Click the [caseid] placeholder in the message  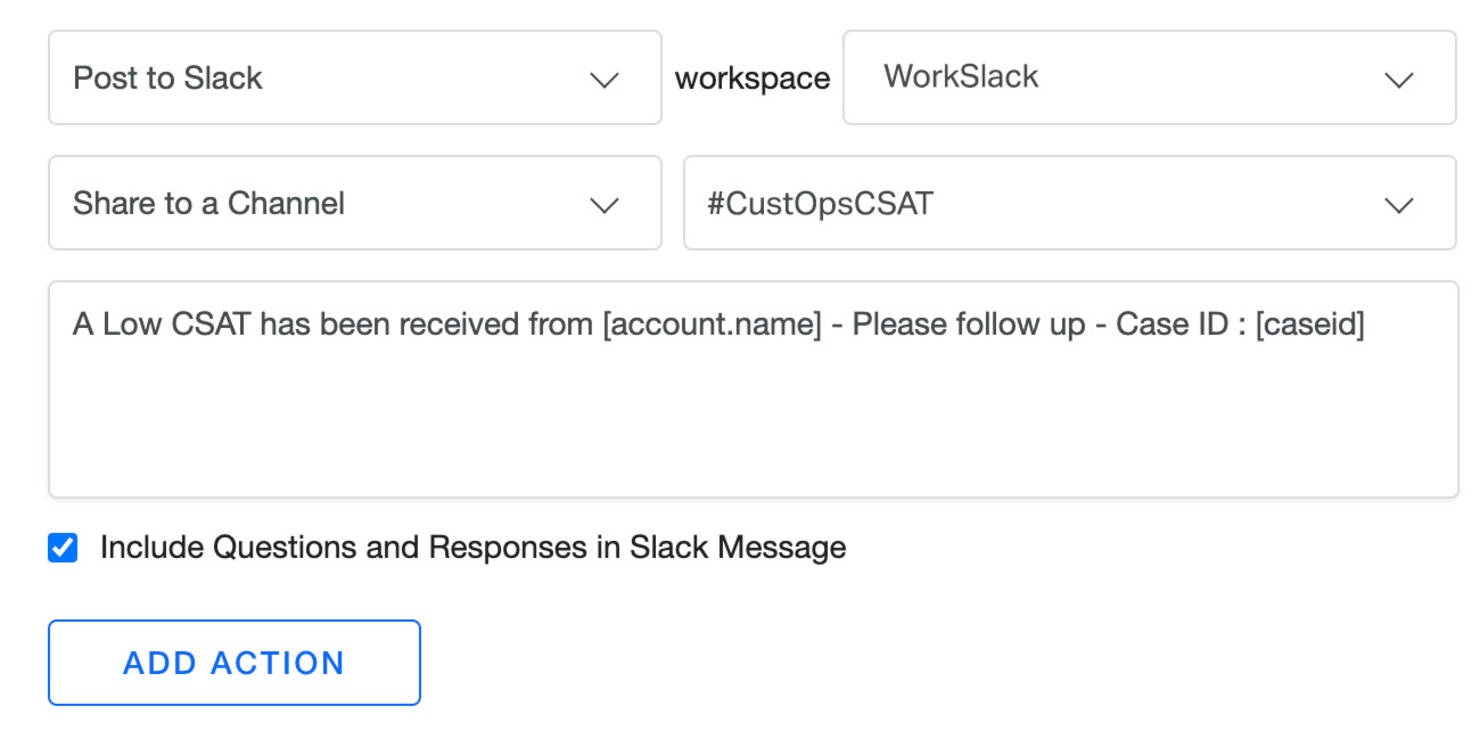[1309, 325]
